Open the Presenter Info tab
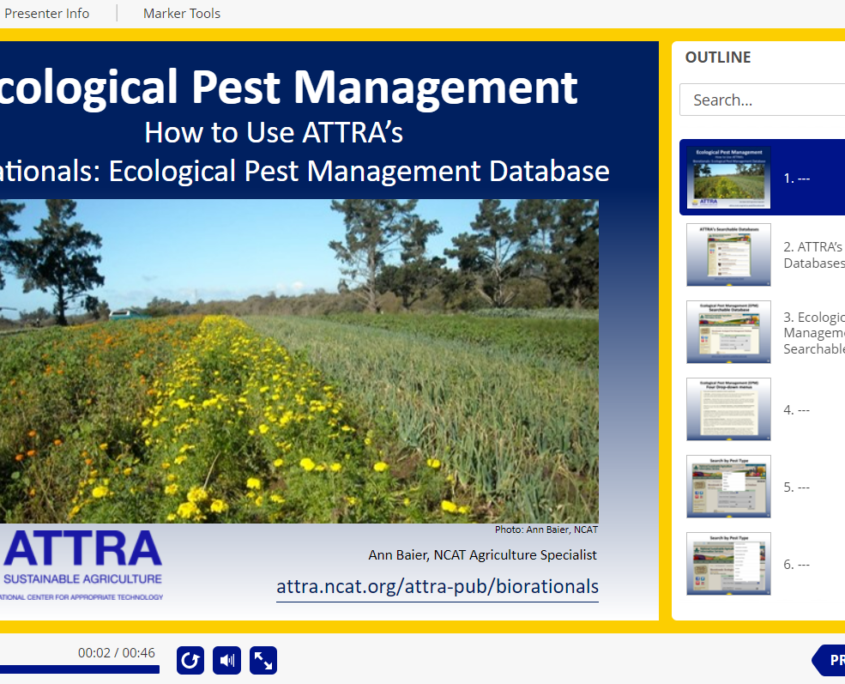Viewport: 845px width, 684px height. [x=47, y=13]
